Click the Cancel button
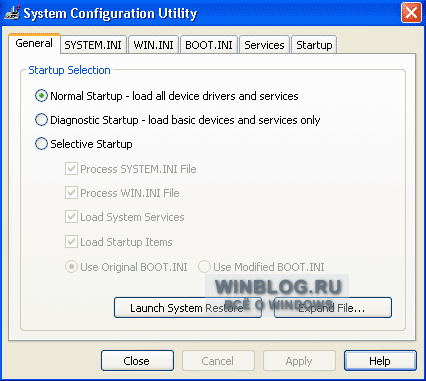Viewport: 426px width, 381px height. point(218,361)
